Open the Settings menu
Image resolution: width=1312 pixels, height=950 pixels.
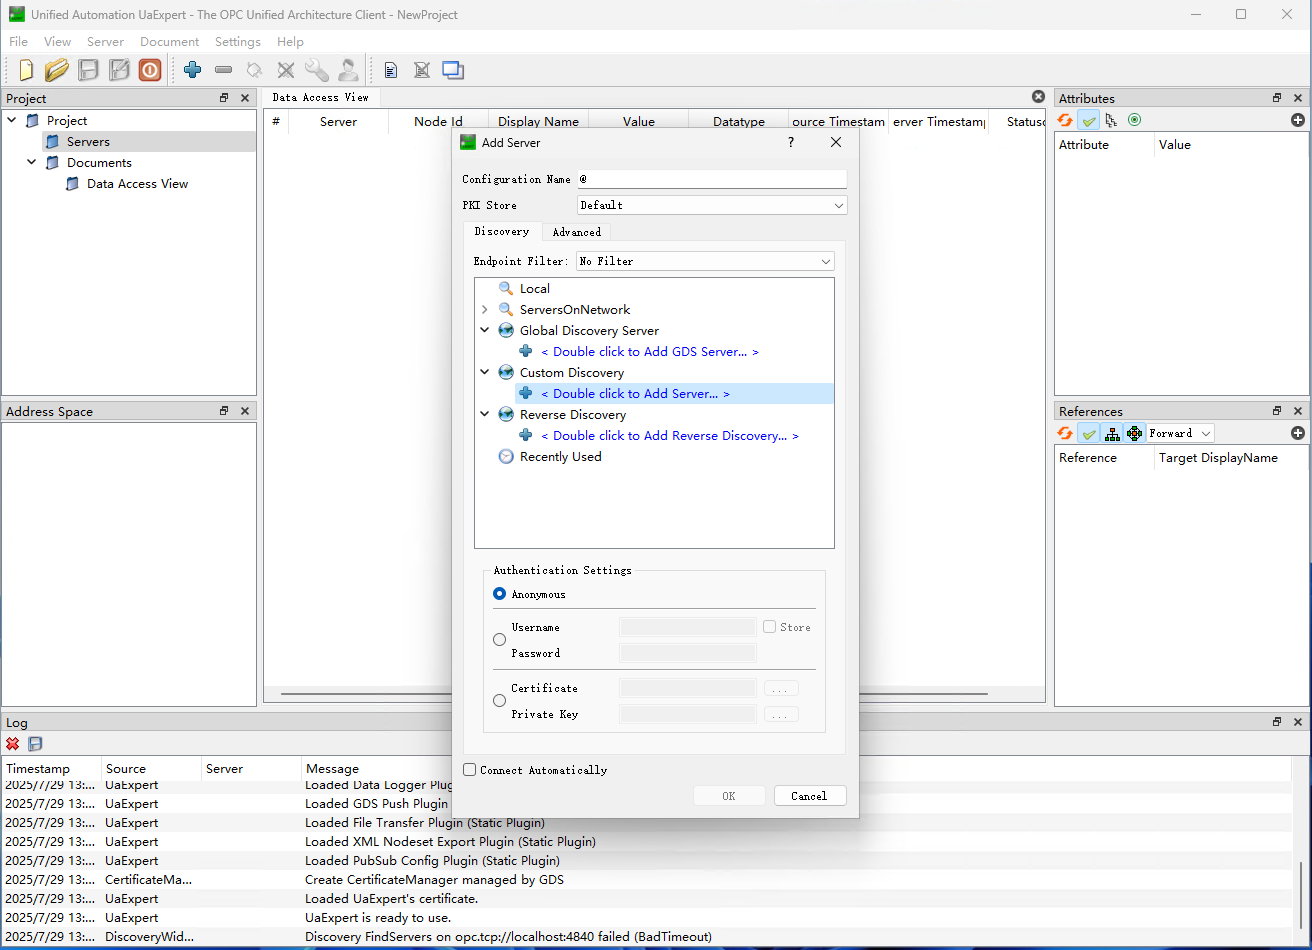(x=237, y=42)
